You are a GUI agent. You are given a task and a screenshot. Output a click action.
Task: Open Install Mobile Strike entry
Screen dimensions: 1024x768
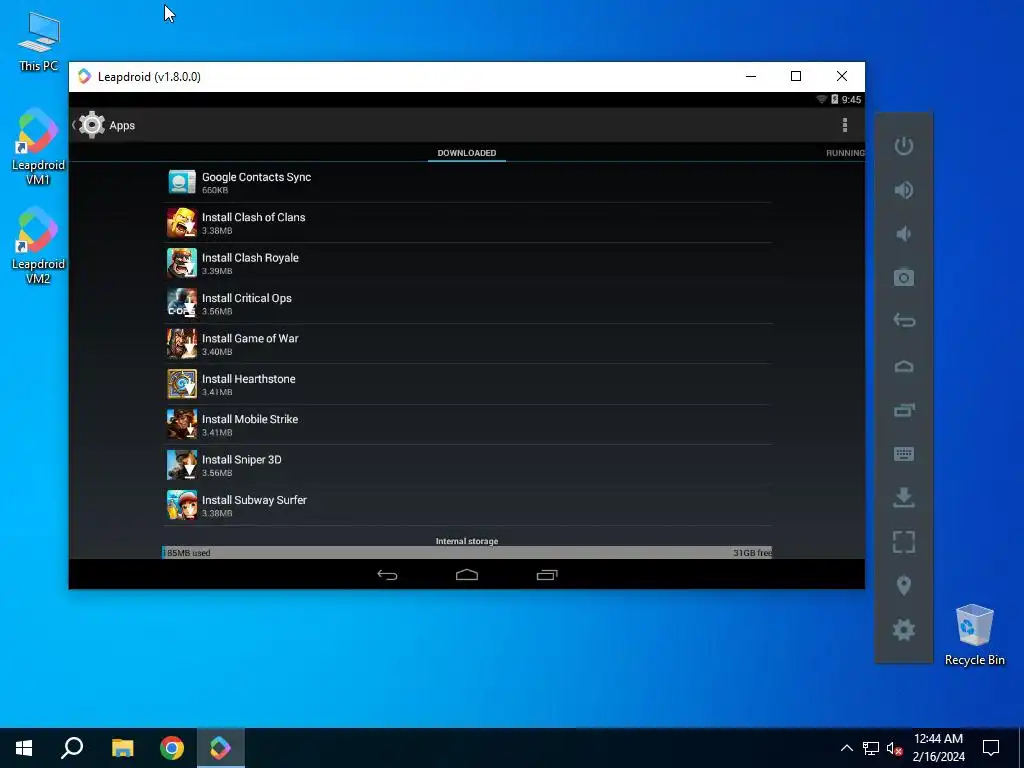coord(467,425)
